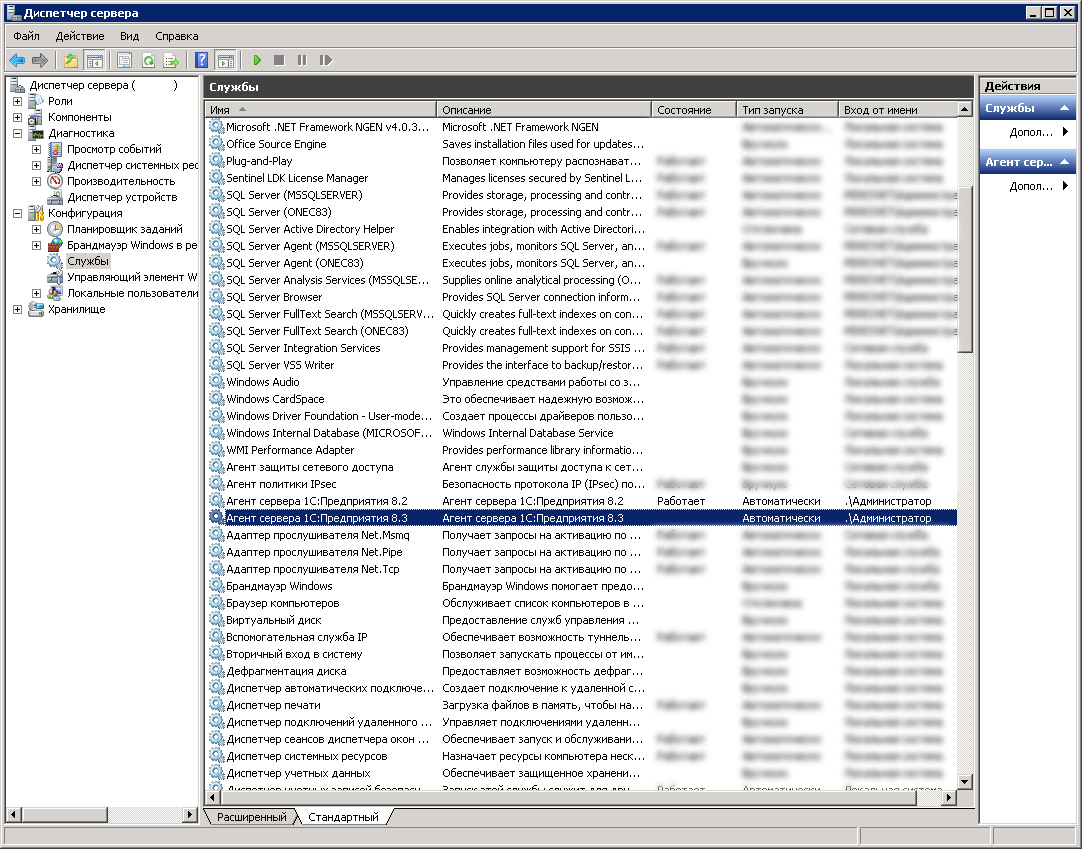This screenshot has height=849, width=1082.
Task: Click the Pause service toolbar icon
Action: pyautogui.click(x=302, y=61)
